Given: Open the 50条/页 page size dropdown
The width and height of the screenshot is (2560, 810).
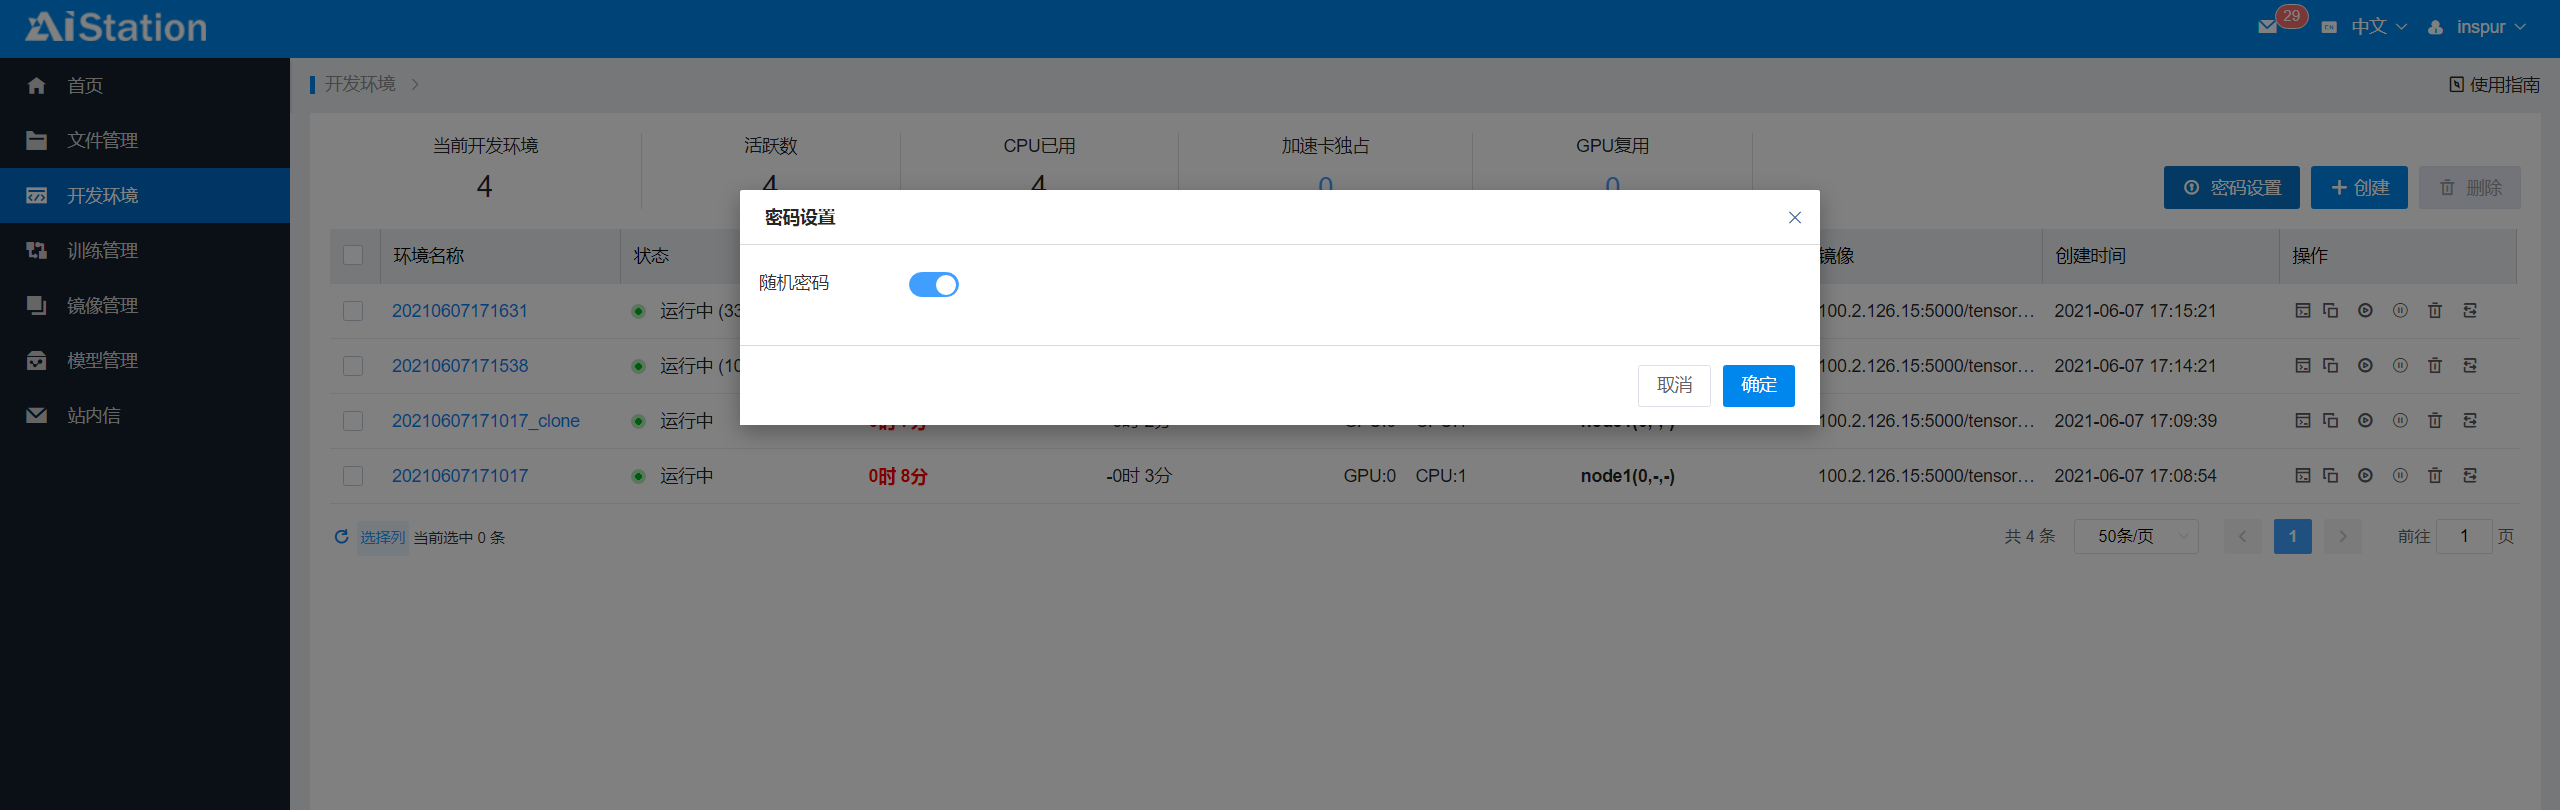Looking at the screenshot, I should click(x=2135, y=537).
